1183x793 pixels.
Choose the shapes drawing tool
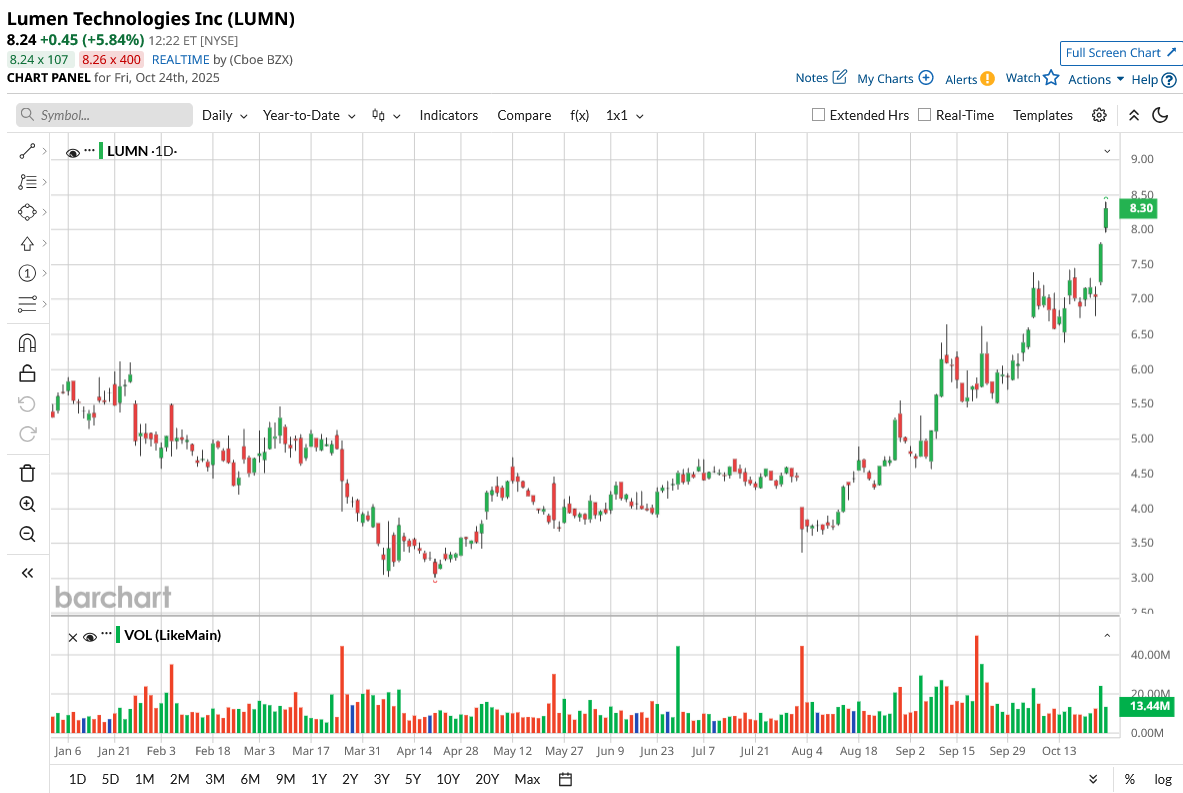(x=27, y=212)
